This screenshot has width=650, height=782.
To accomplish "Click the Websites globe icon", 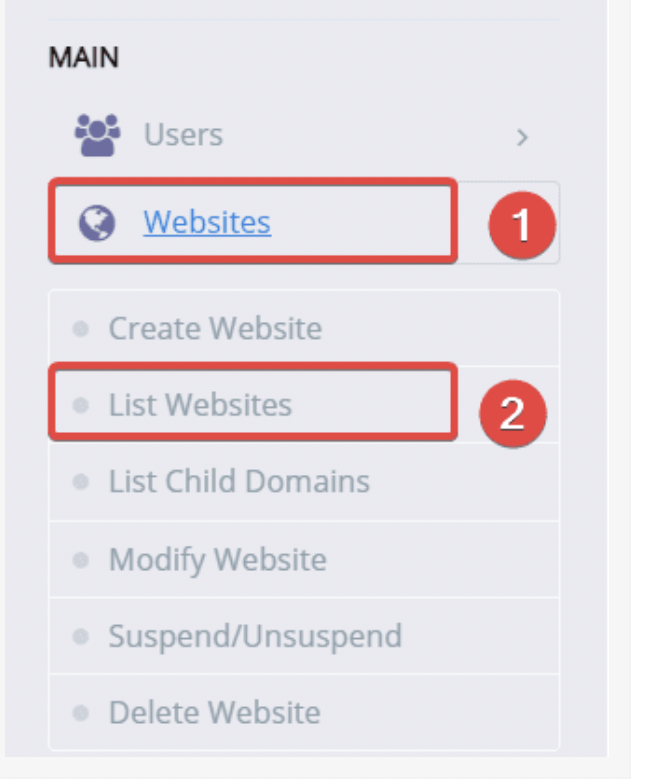I will click(97, 223).
